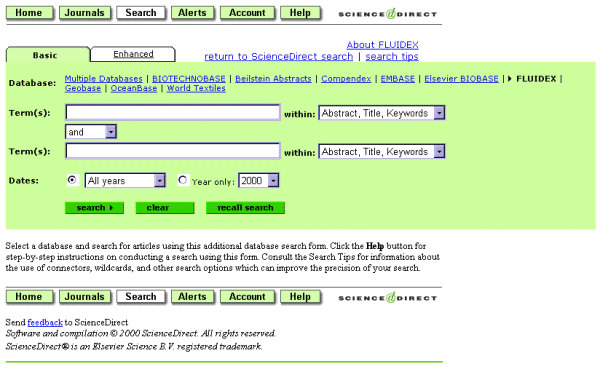This screenshot has width=600, height=372.
Task: Click the selected FLUIDEX database label
Action: (536, 79)
